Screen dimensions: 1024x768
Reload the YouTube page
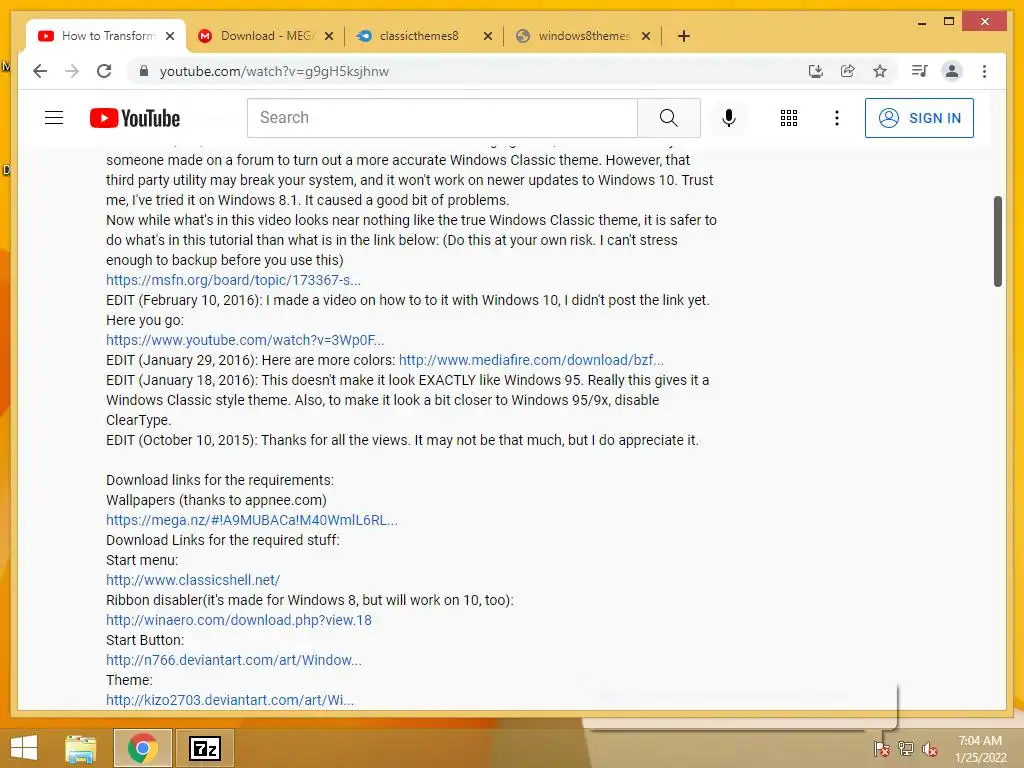(x=104, y=71)
